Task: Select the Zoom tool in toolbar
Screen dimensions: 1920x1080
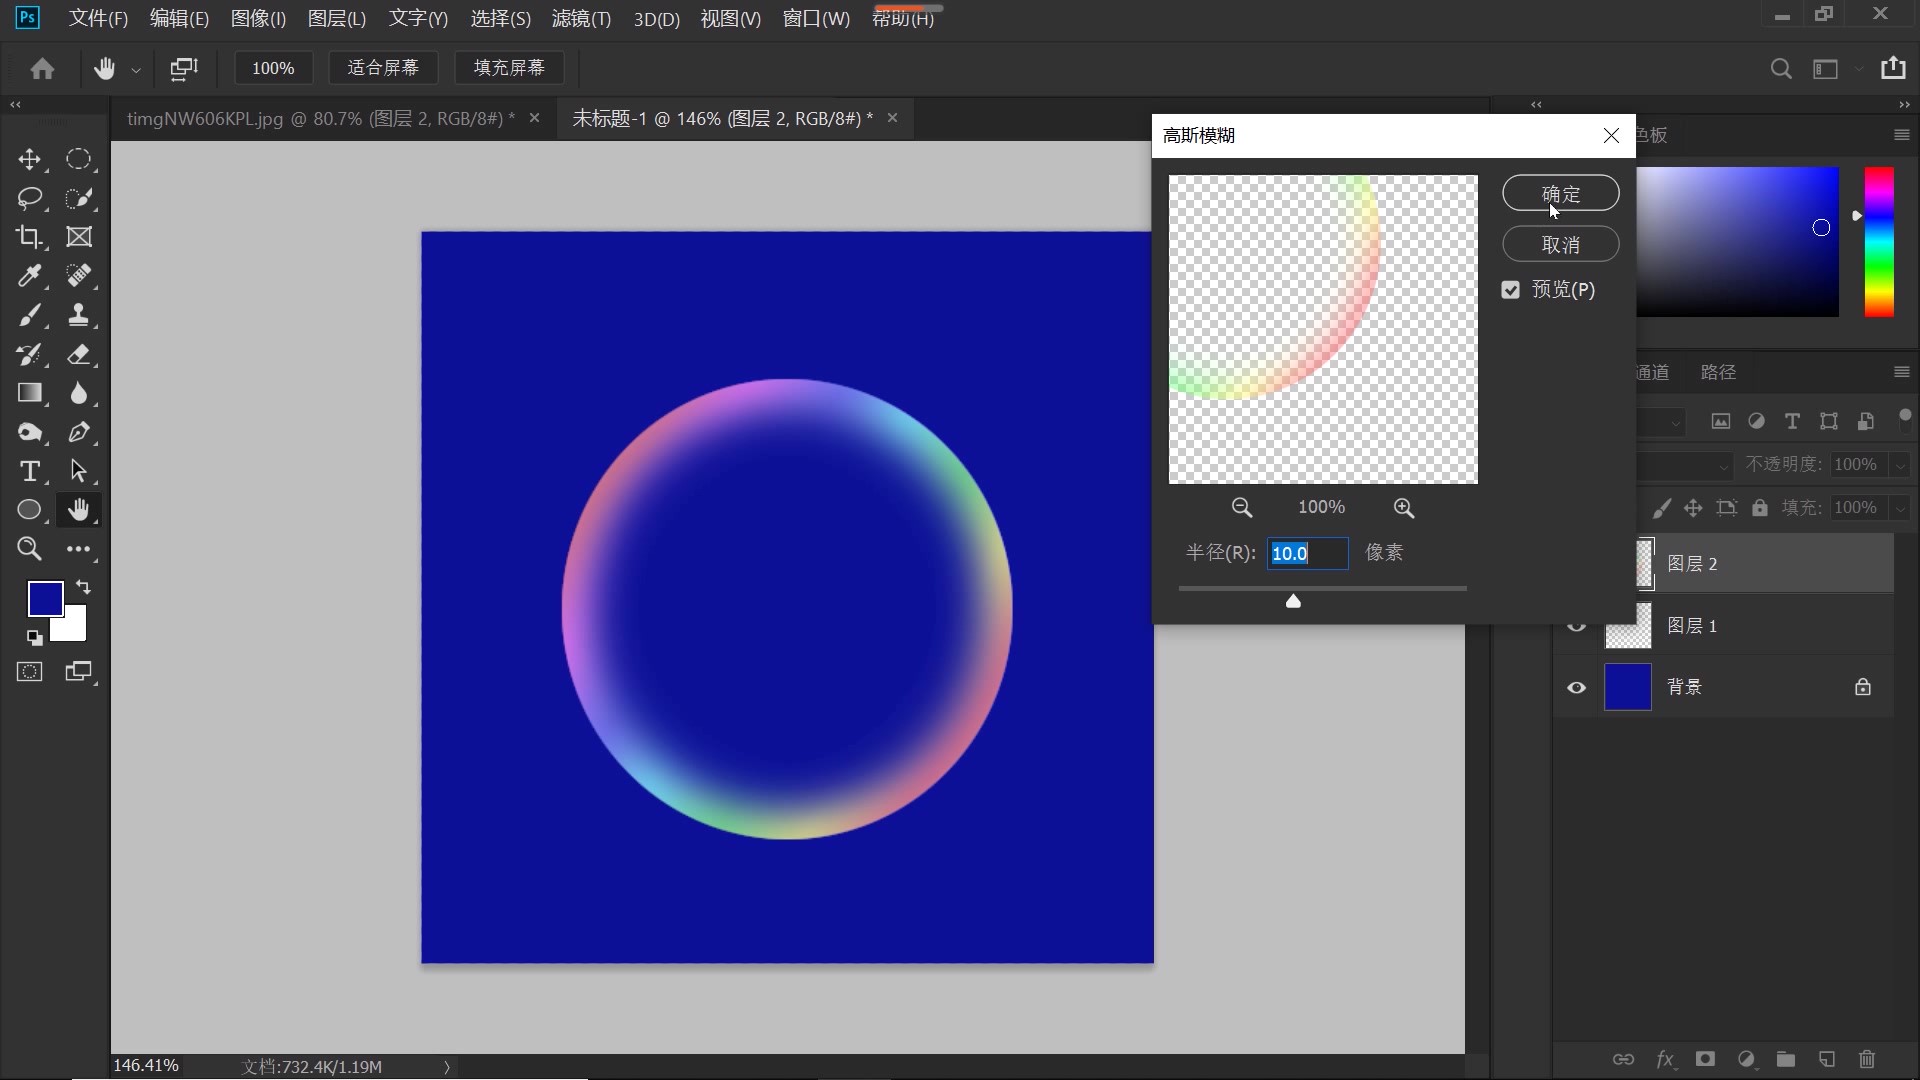Action: point(29,549)
